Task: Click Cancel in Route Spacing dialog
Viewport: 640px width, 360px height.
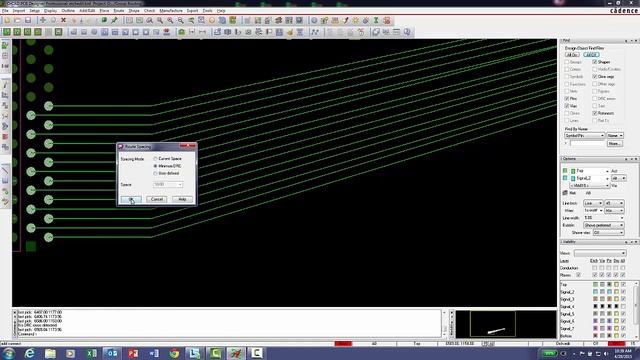Action: point(157,199)
